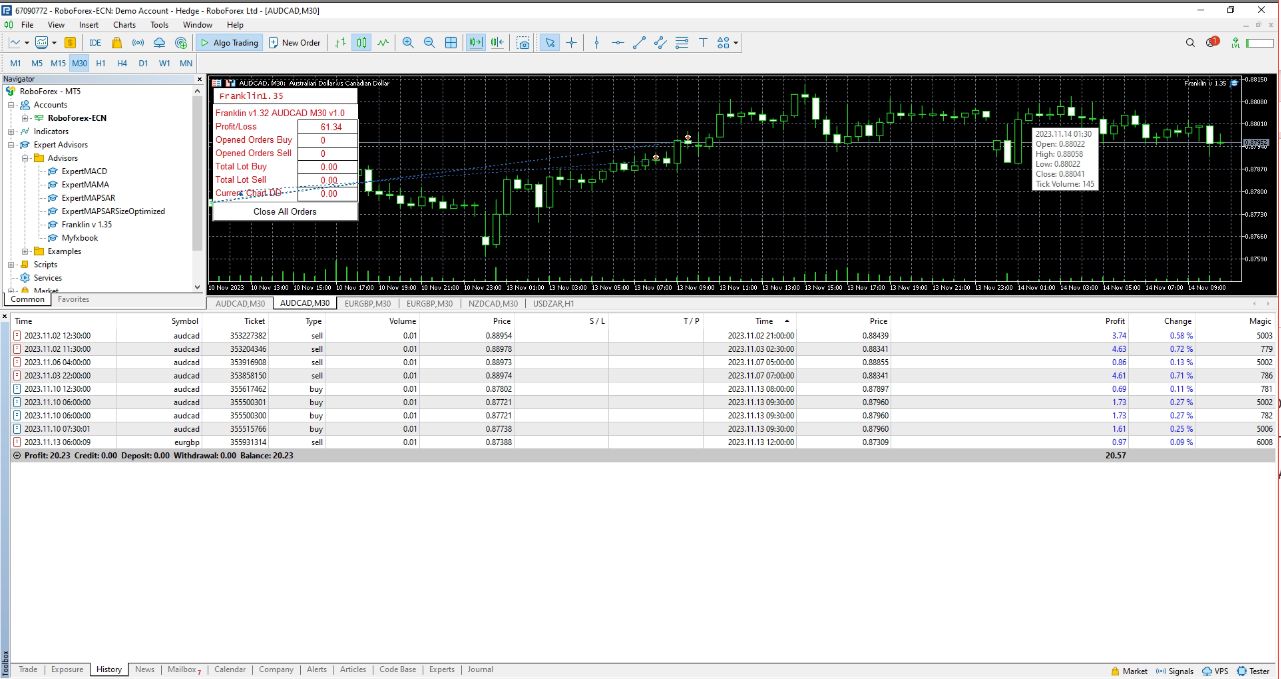Open the Insert menu
Image resolution: width=1281 pixels, height=679 pixels.
pyautogui.click(x=89, y=24)
